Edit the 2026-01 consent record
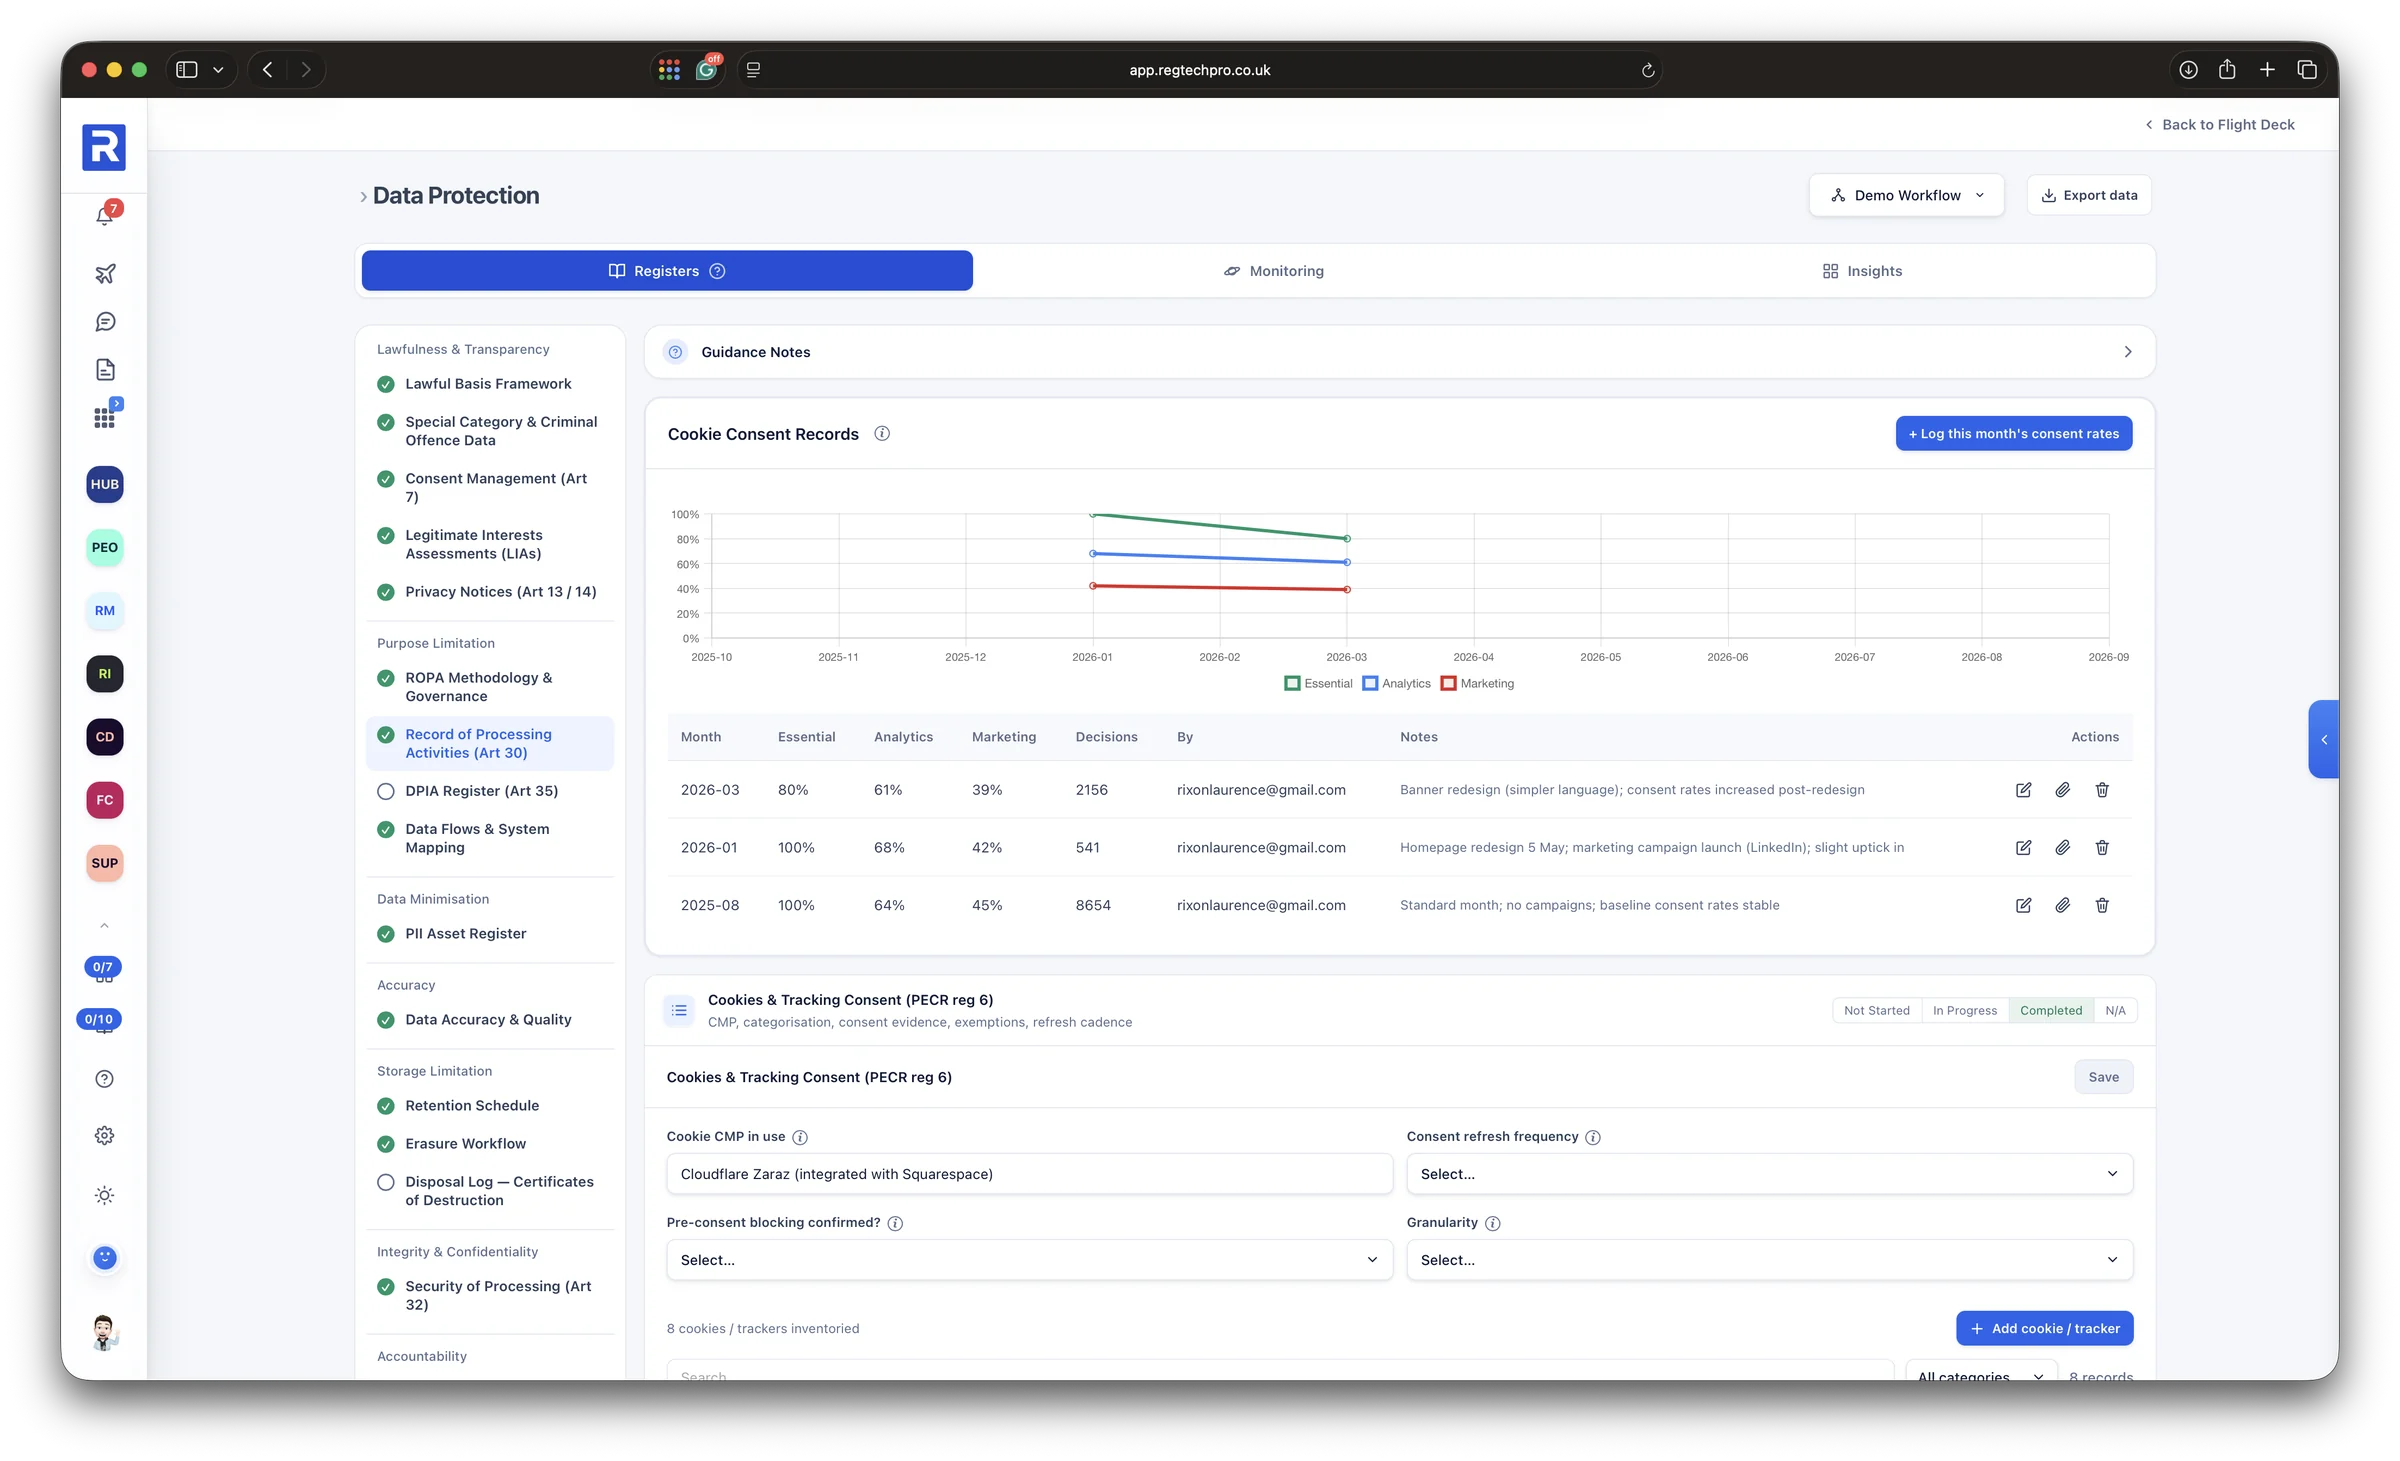 (2024, 848)
